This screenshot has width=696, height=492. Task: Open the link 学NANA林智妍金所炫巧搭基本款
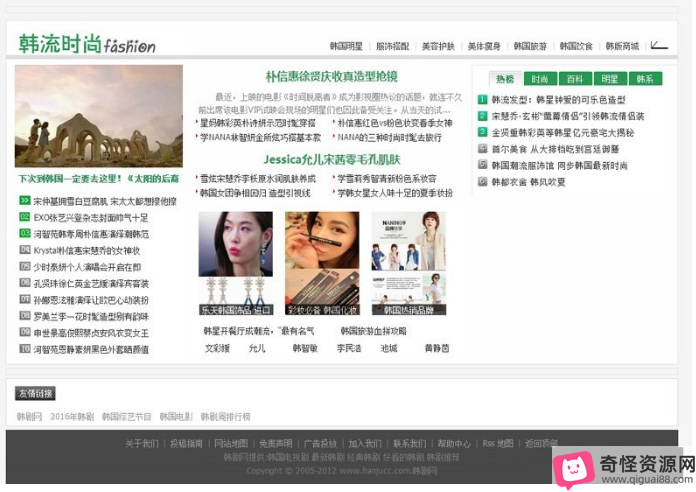(x=260, y=137)
